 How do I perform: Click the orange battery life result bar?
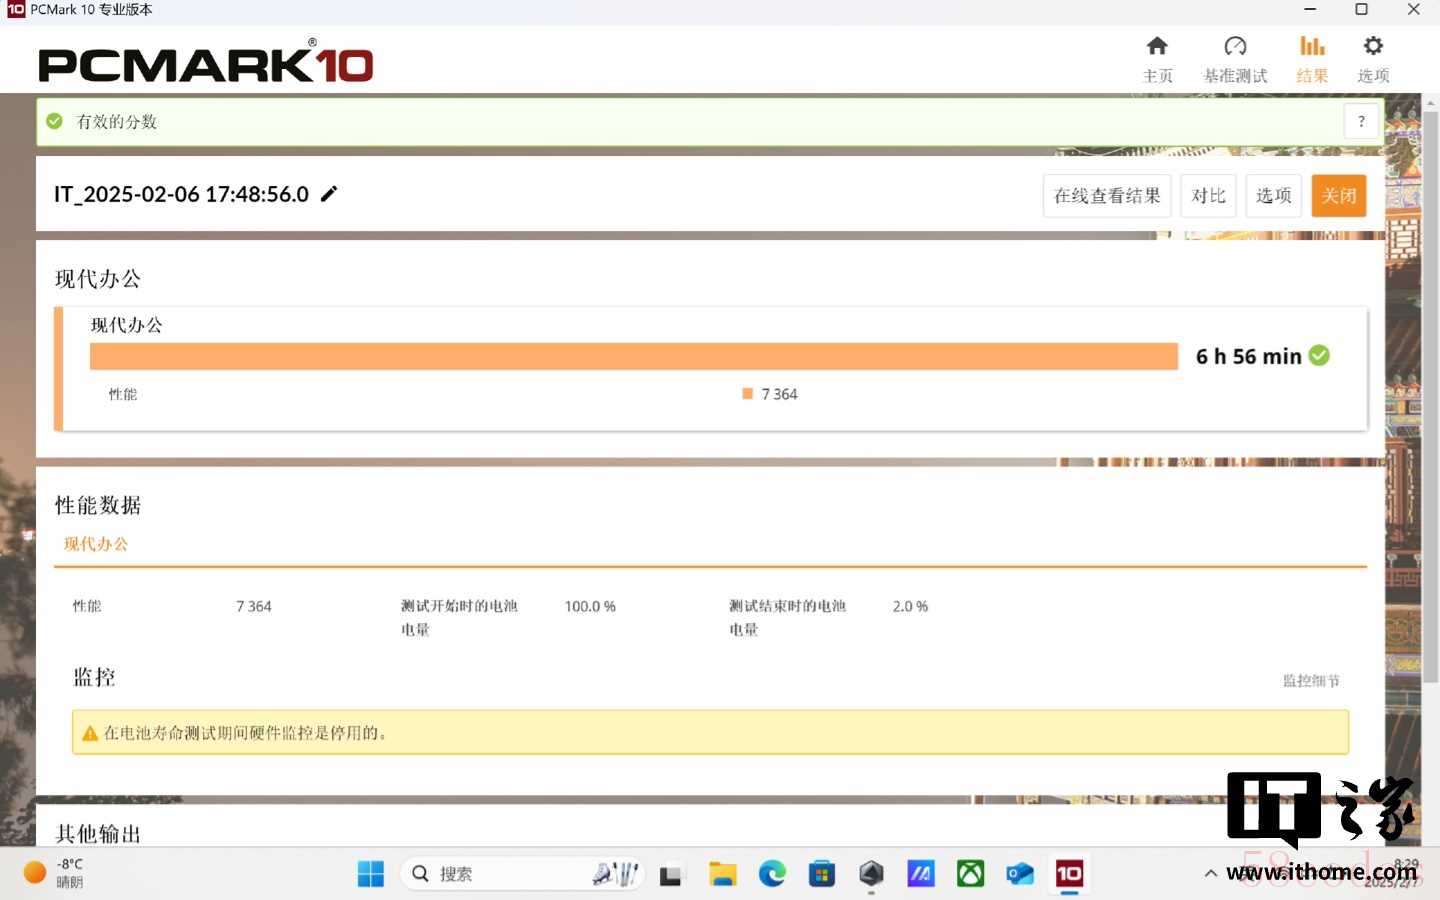[x=633, y=357]
